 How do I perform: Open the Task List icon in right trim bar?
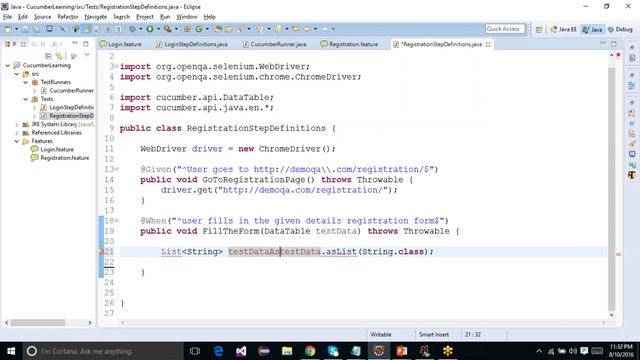(x=632, y=58)
